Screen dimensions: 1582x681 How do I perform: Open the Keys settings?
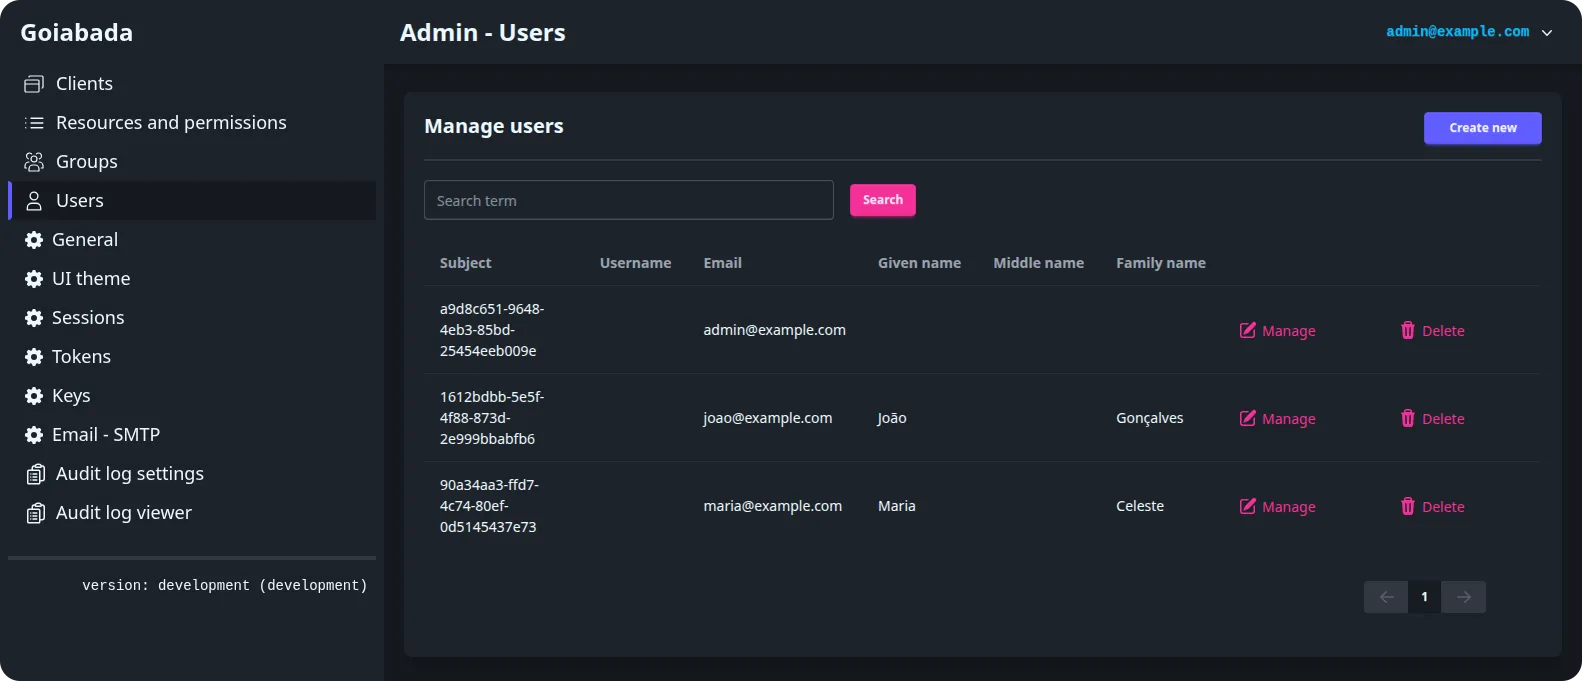[192, 396]
